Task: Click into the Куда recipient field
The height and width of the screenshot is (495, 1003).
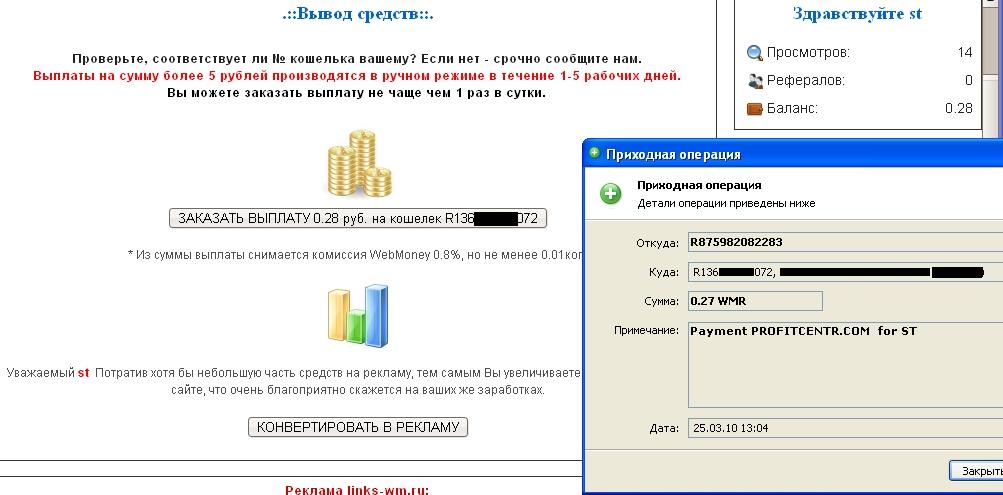Action: (840, 272)
